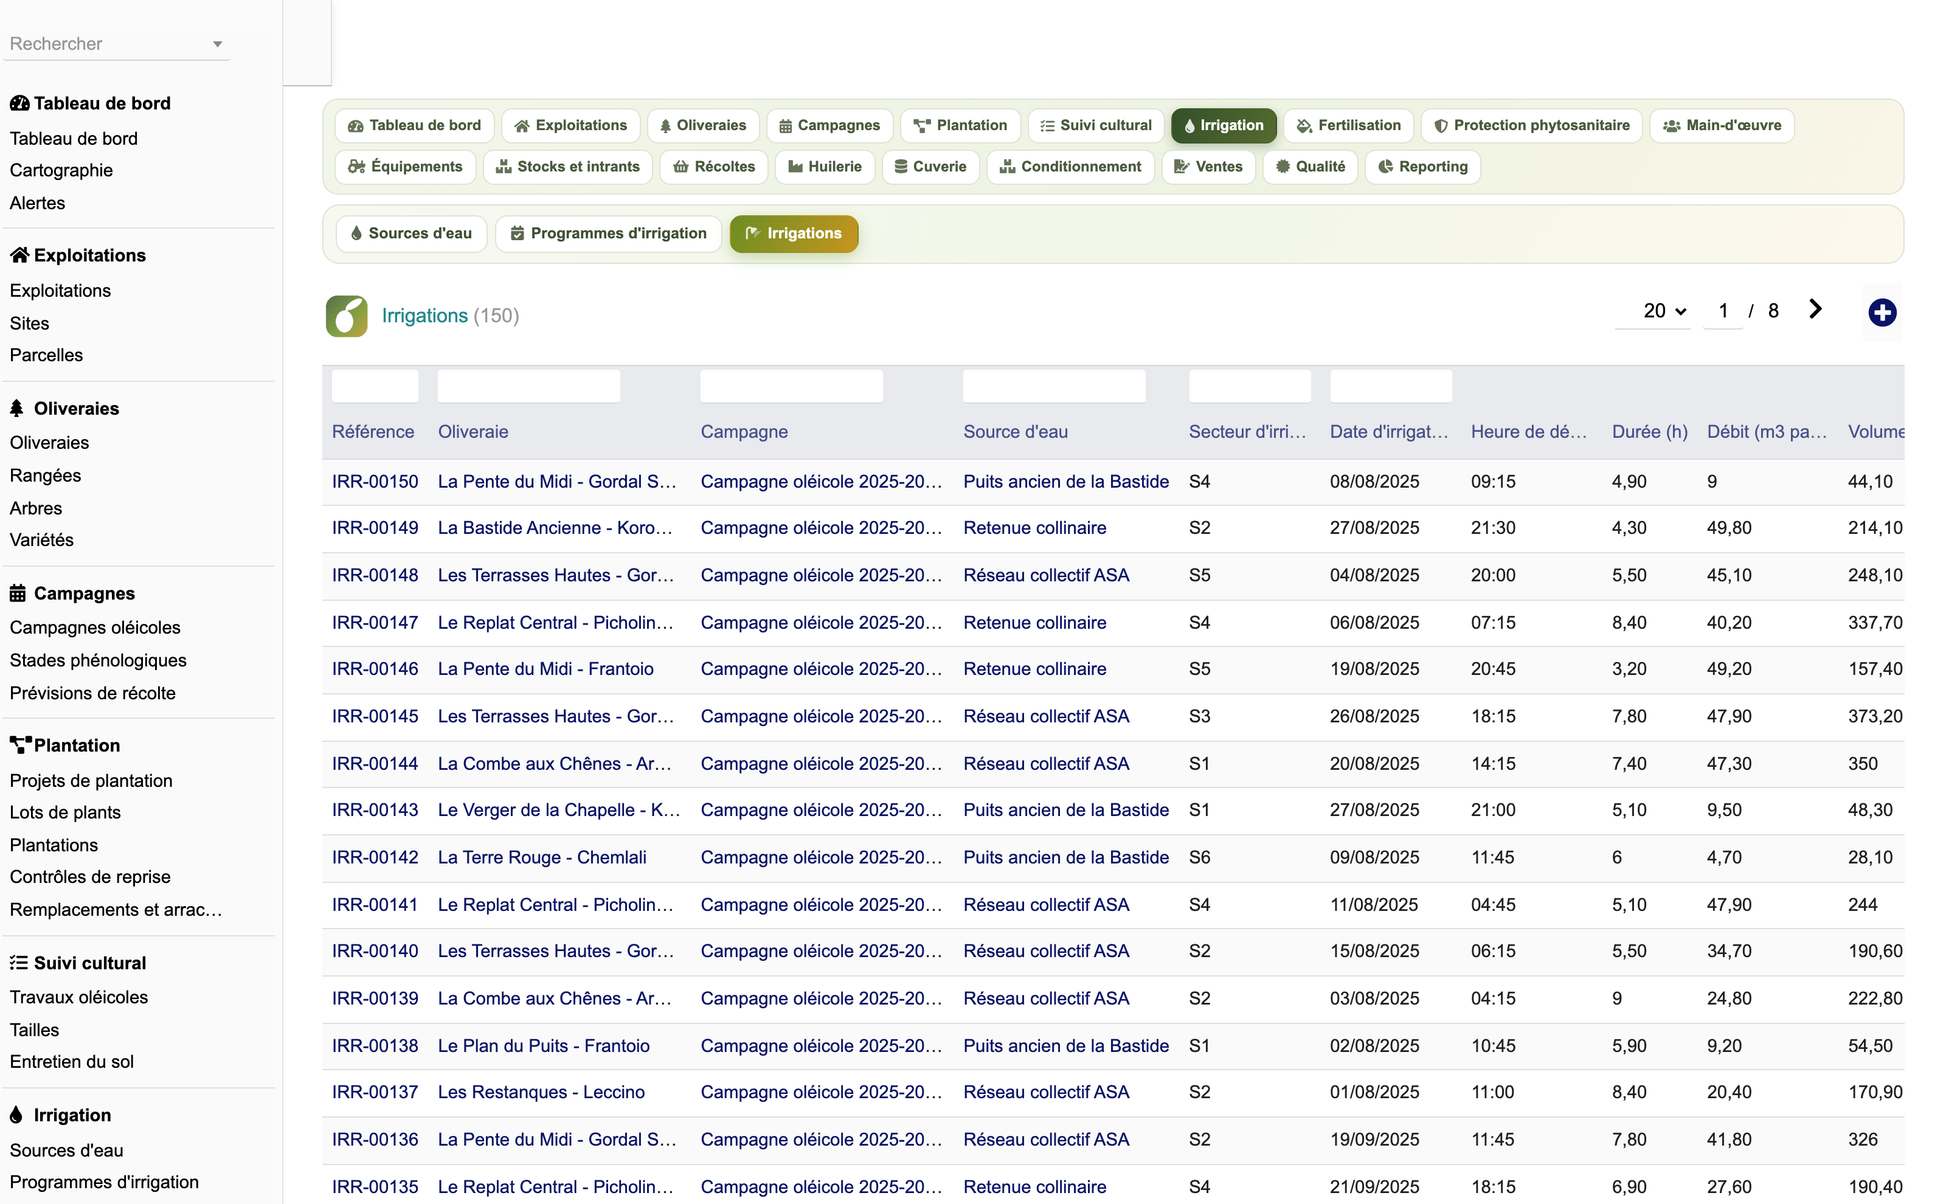Open the Exploitations tab in top navigation
The image size is (1946, 1204).
click(x=570, y=125)
